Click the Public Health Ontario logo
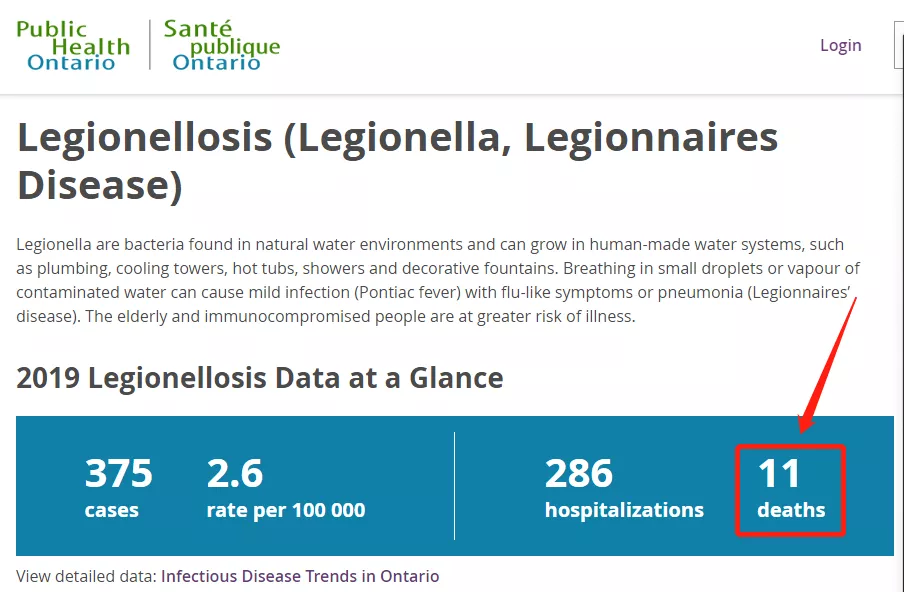904x592 pixels. coord(73,46)
